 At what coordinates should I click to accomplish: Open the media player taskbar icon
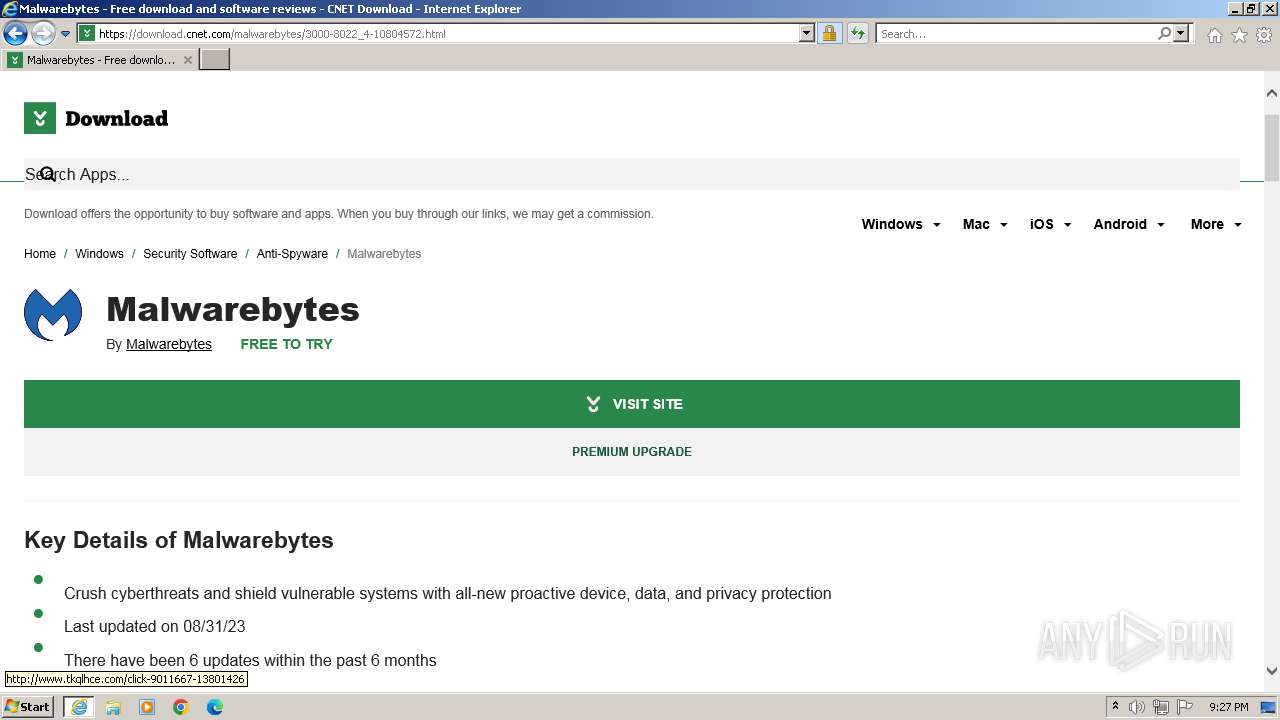pos(147,707)
